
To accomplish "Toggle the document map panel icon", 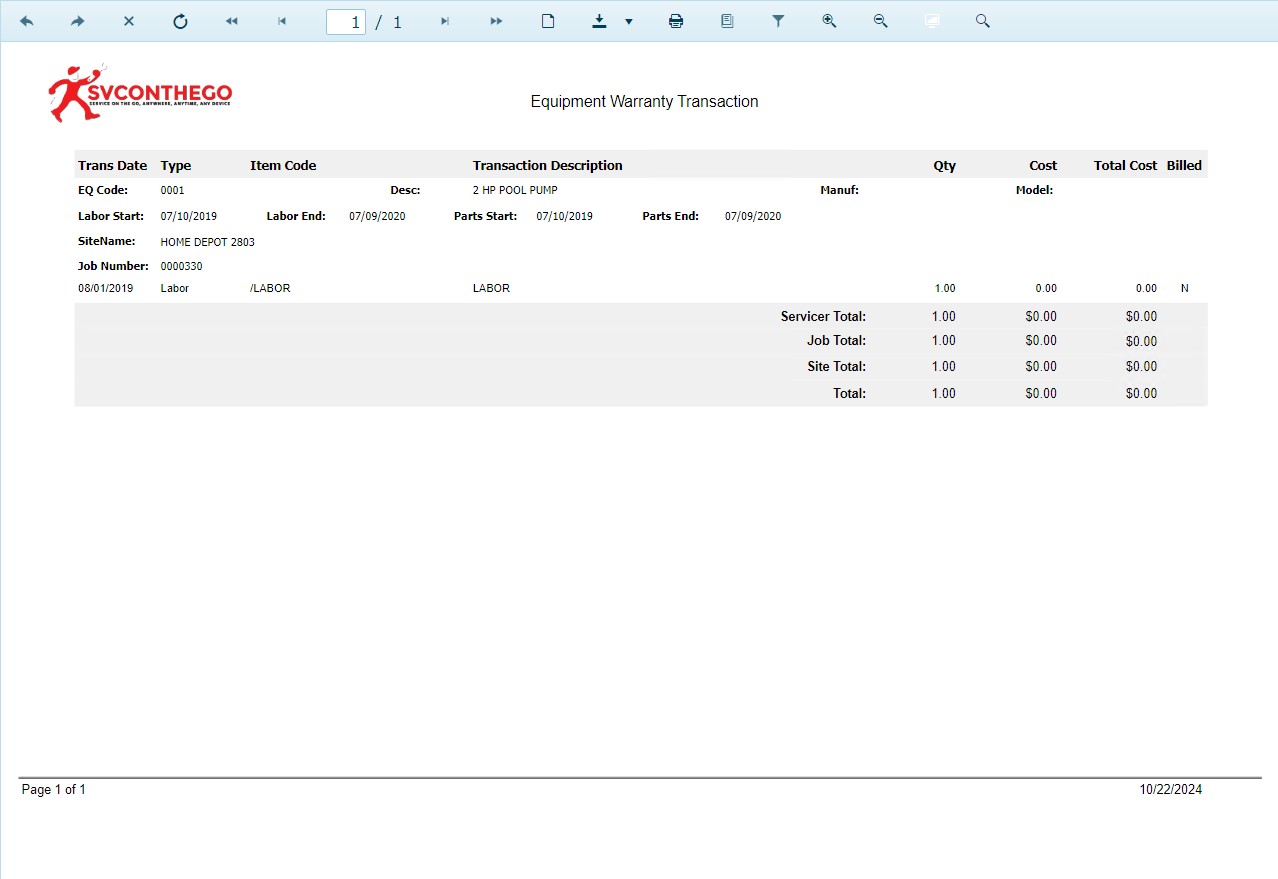I will coord(727,21).
